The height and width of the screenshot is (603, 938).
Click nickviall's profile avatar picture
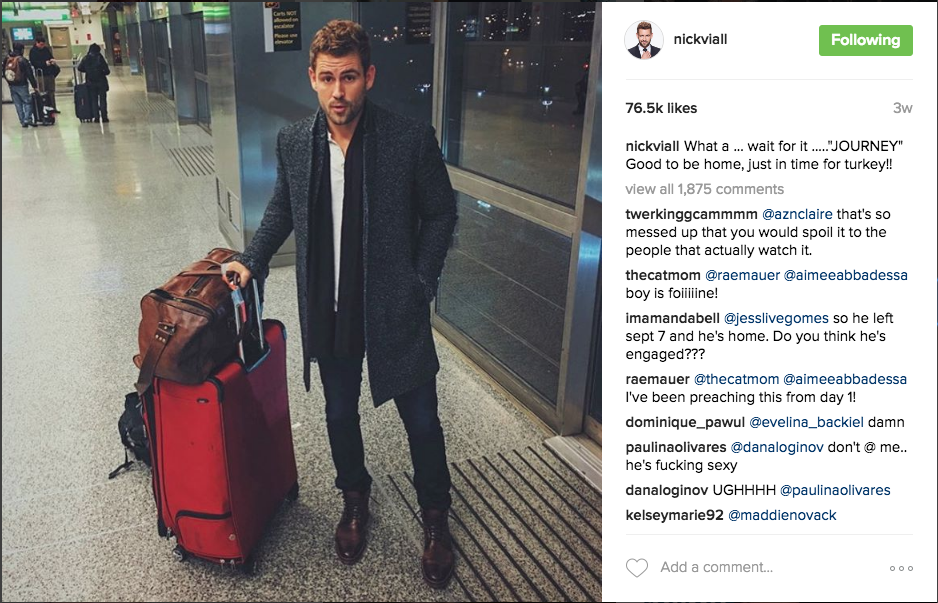[x=644, y=40]
